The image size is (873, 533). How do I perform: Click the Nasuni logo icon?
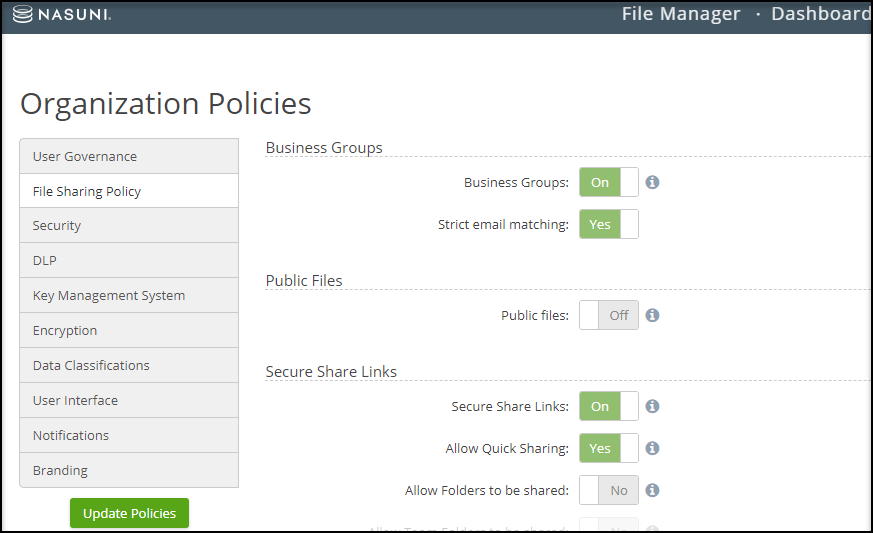[x=23, y=15]
